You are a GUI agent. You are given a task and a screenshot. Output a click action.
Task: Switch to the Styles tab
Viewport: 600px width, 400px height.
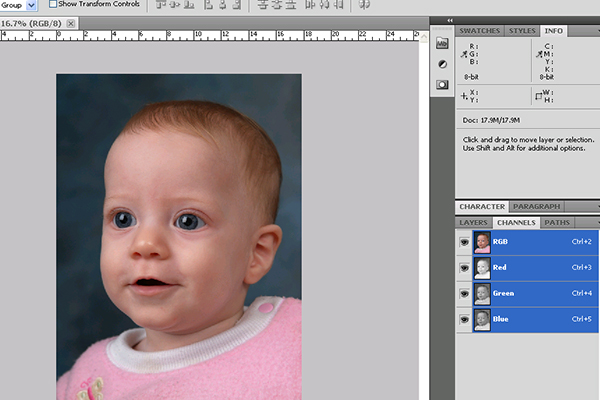[x=522, y=31]
